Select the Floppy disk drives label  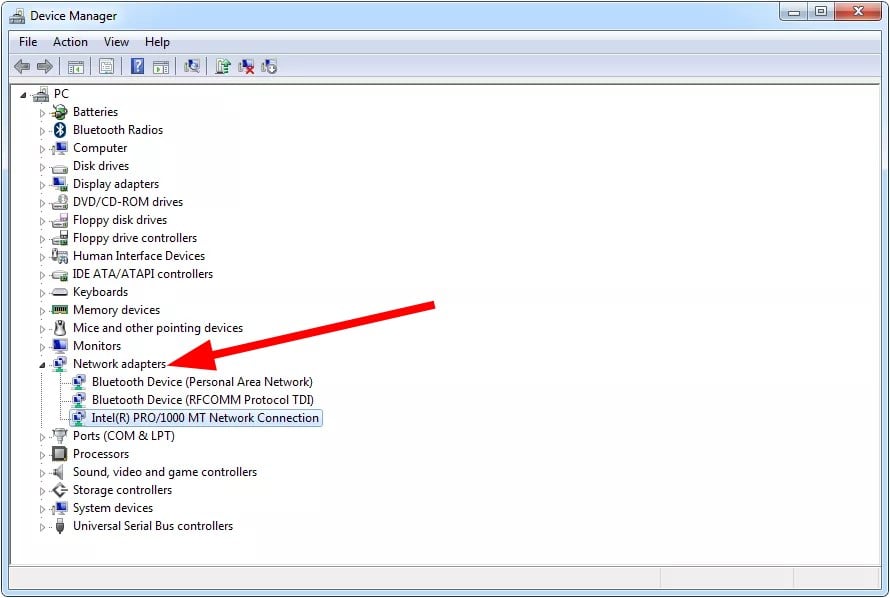(x=120, y=220)
